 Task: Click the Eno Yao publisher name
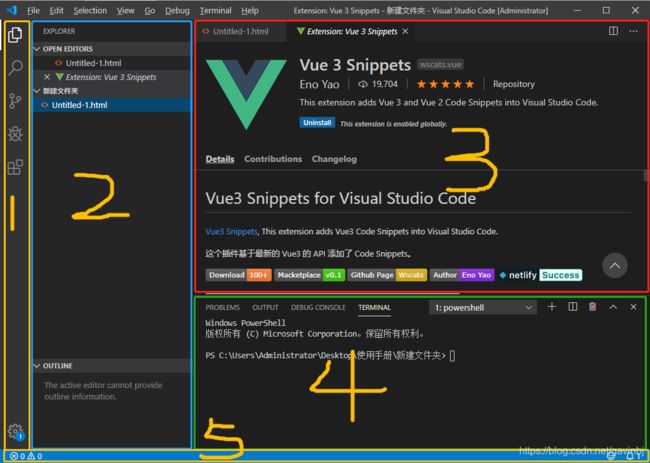point(319,85)
